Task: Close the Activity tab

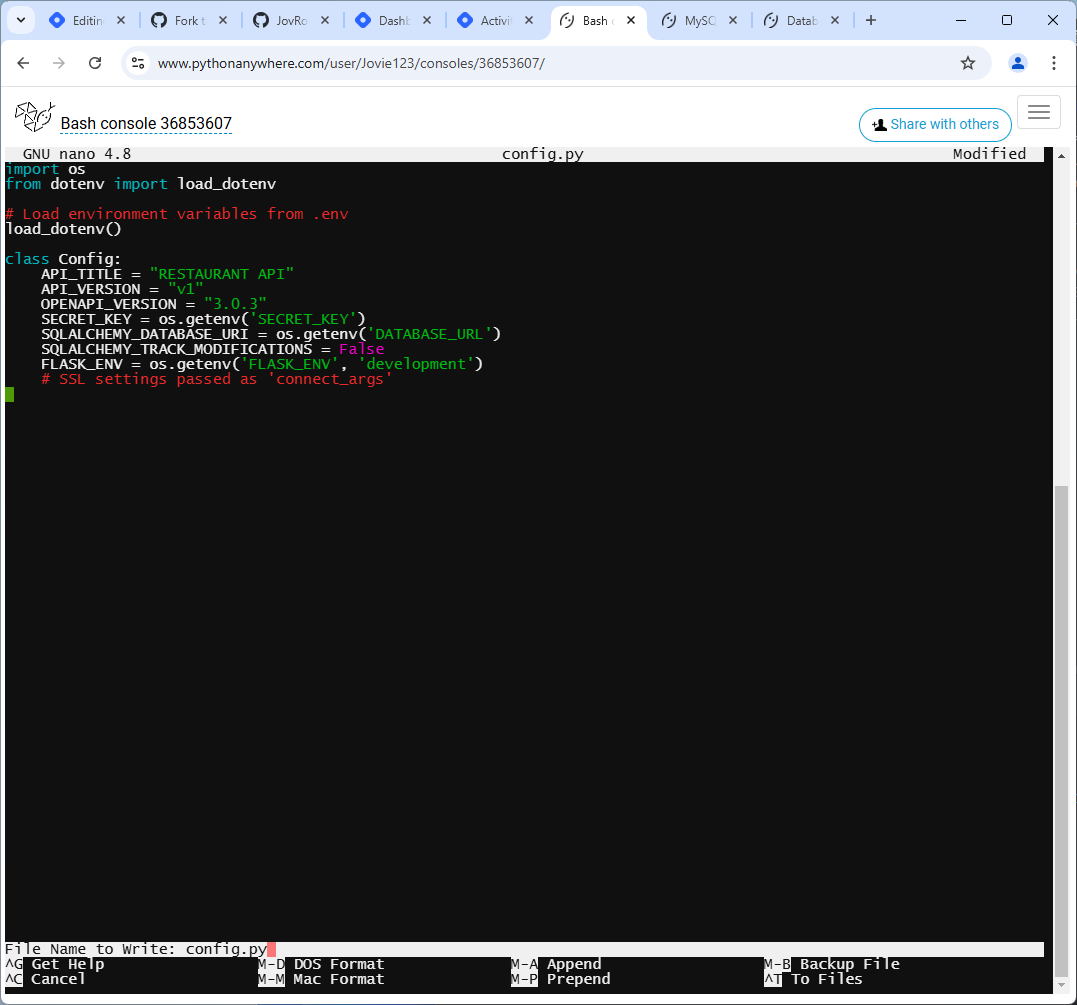Action: click(x=529, y=21)
